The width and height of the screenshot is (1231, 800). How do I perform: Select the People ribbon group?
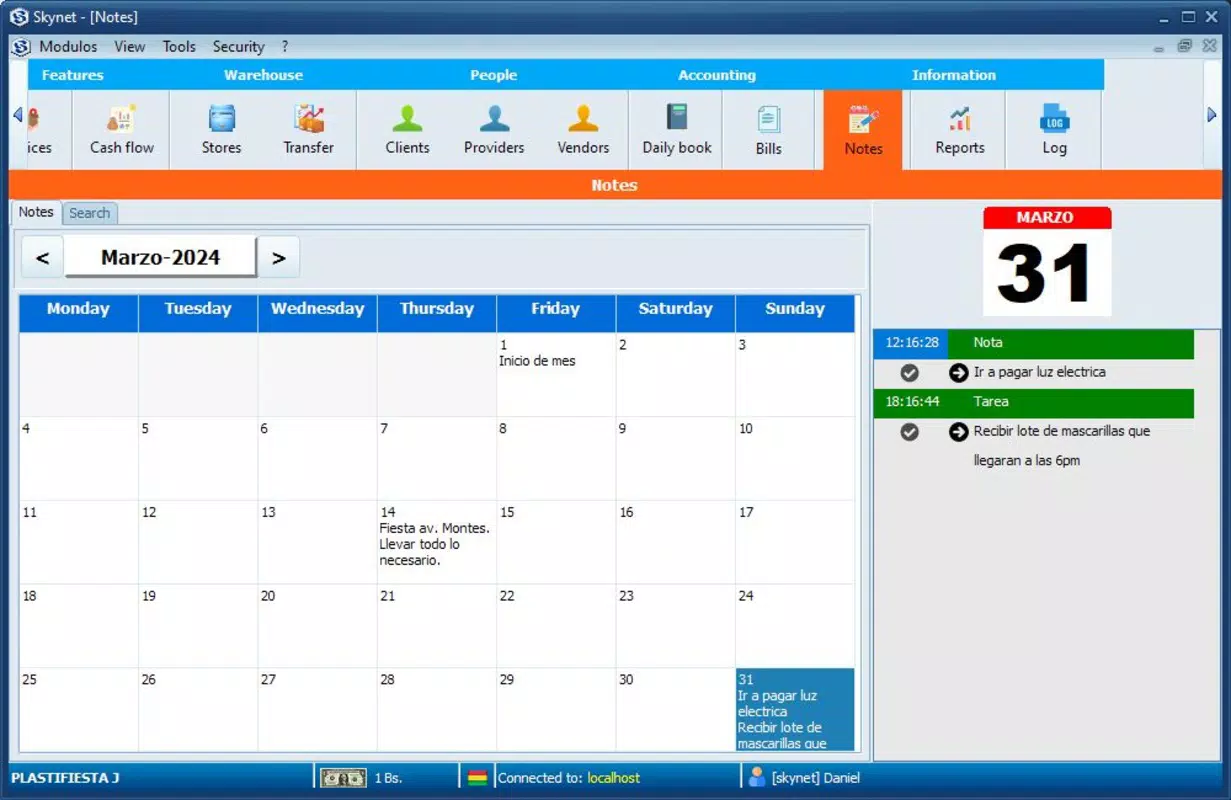[493, 75]
